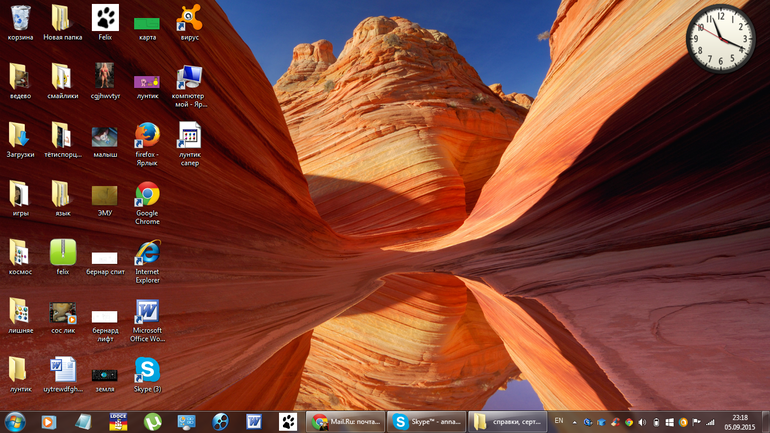Select the Microsoft Office Word desktop shortcut

point(147,312)
